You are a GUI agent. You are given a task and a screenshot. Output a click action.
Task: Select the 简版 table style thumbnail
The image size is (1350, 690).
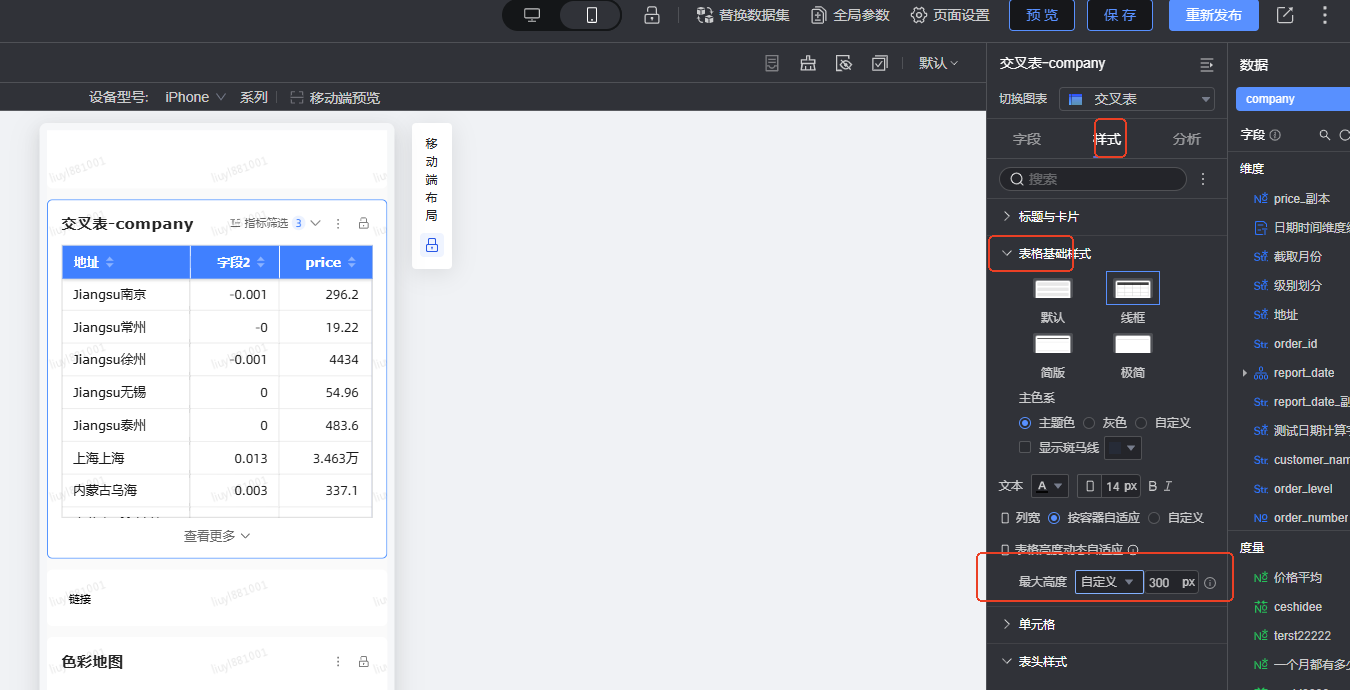1052,344
